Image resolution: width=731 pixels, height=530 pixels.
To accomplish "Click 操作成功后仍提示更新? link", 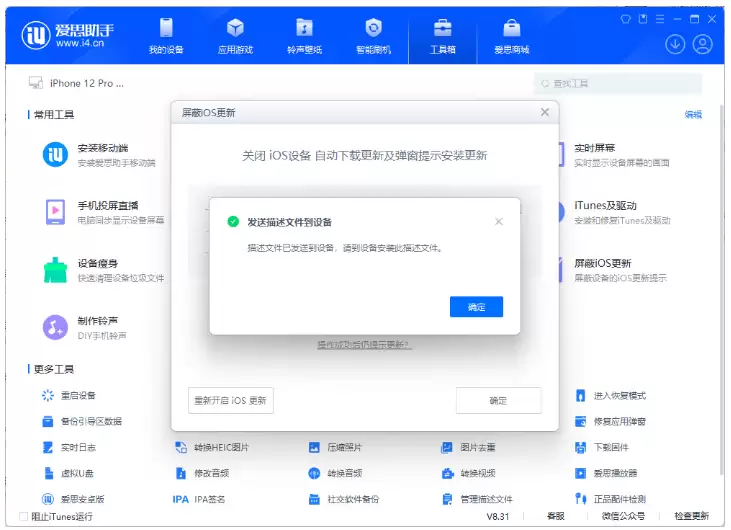I will pos(364,344).
